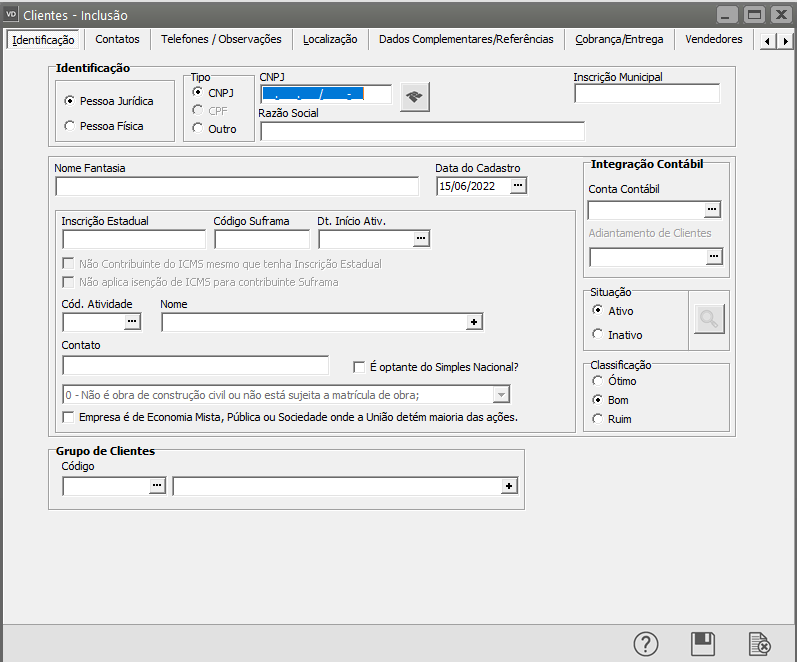The height and width of the screenshot is (662, 797).
Task: Click the magnifier icon beside Situação
Action: pyautogui.click(x=709, y=320)
